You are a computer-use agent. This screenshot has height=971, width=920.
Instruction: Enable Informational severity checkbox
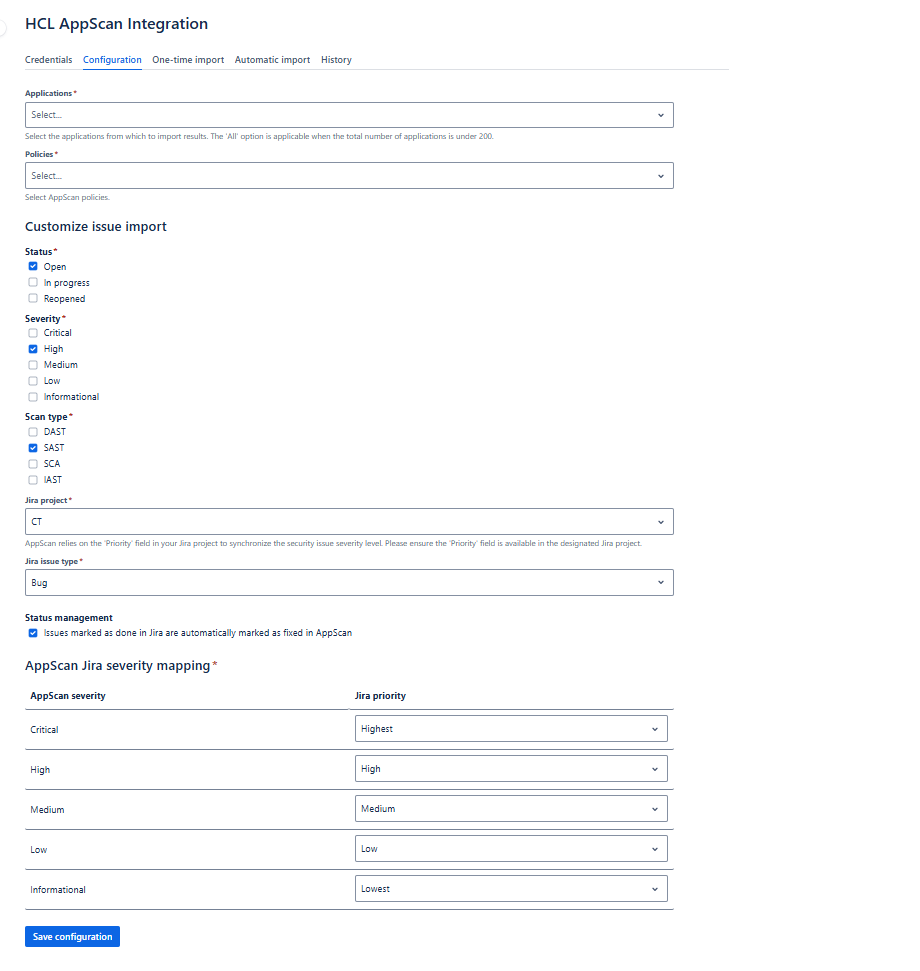(33, 397)
